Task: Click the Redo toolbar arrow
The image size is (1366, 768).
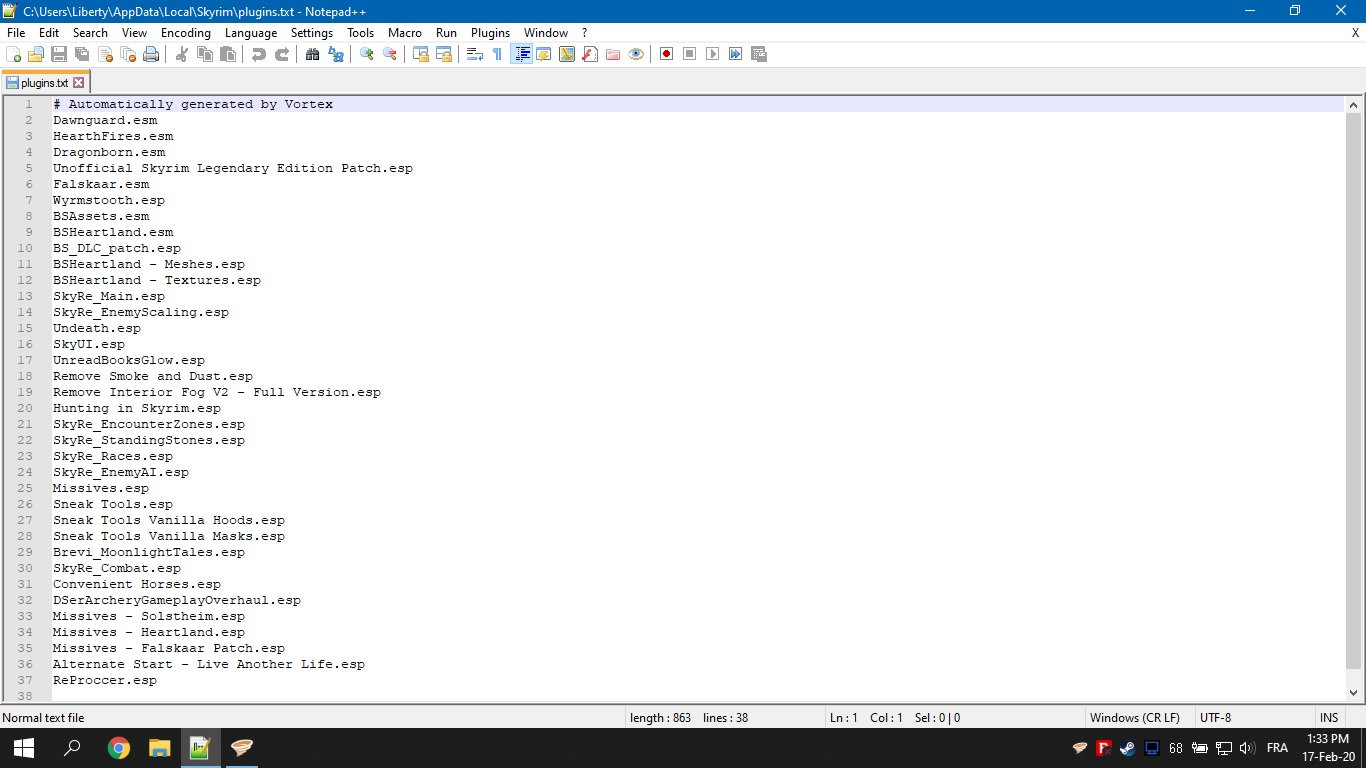Action: point(282,54)
